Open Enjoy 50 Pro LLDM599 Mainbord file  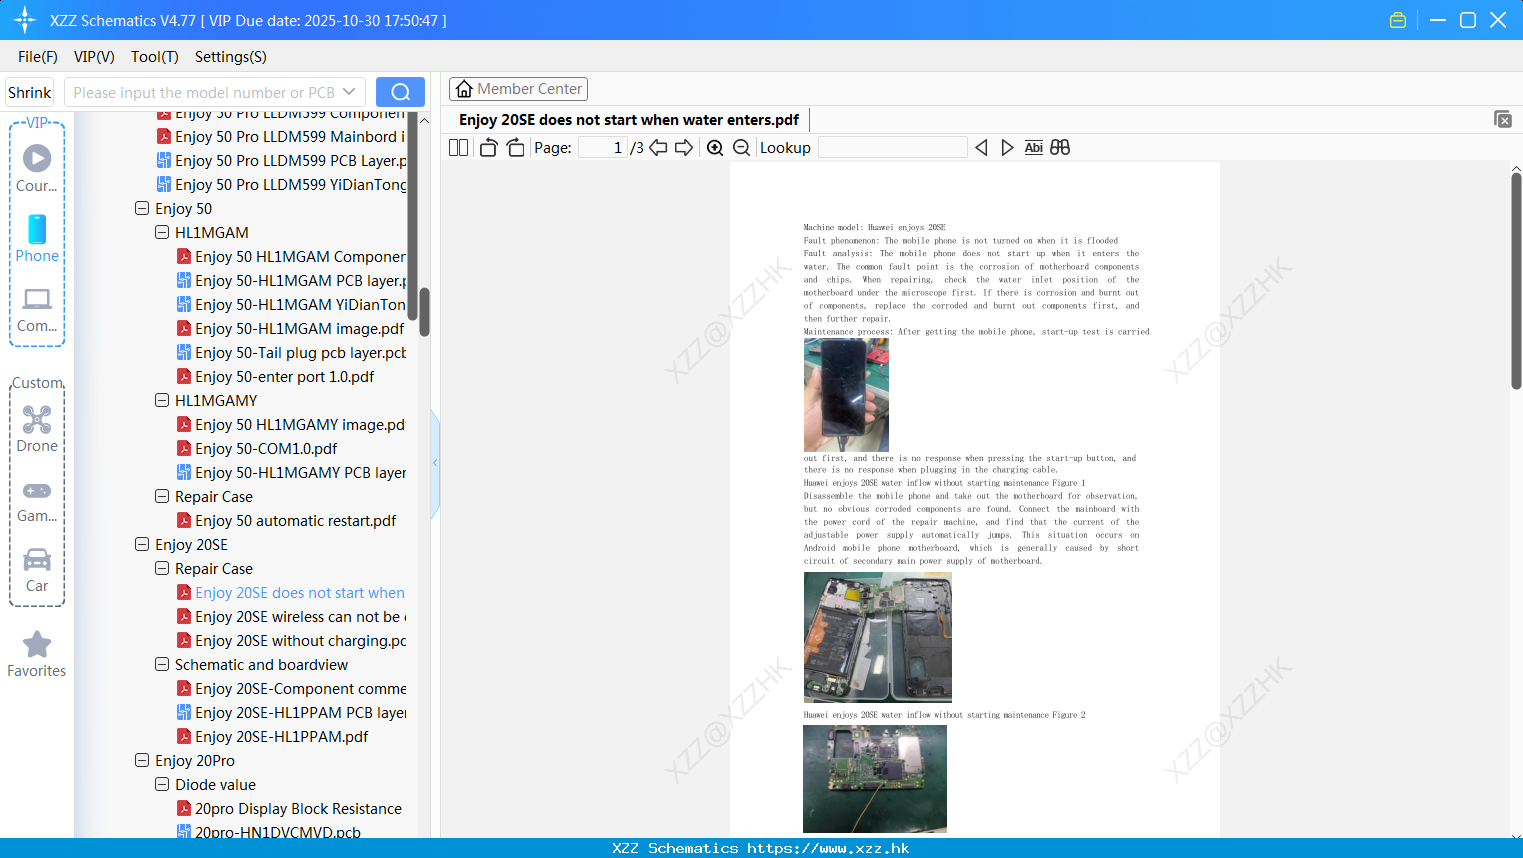[290, 137]
